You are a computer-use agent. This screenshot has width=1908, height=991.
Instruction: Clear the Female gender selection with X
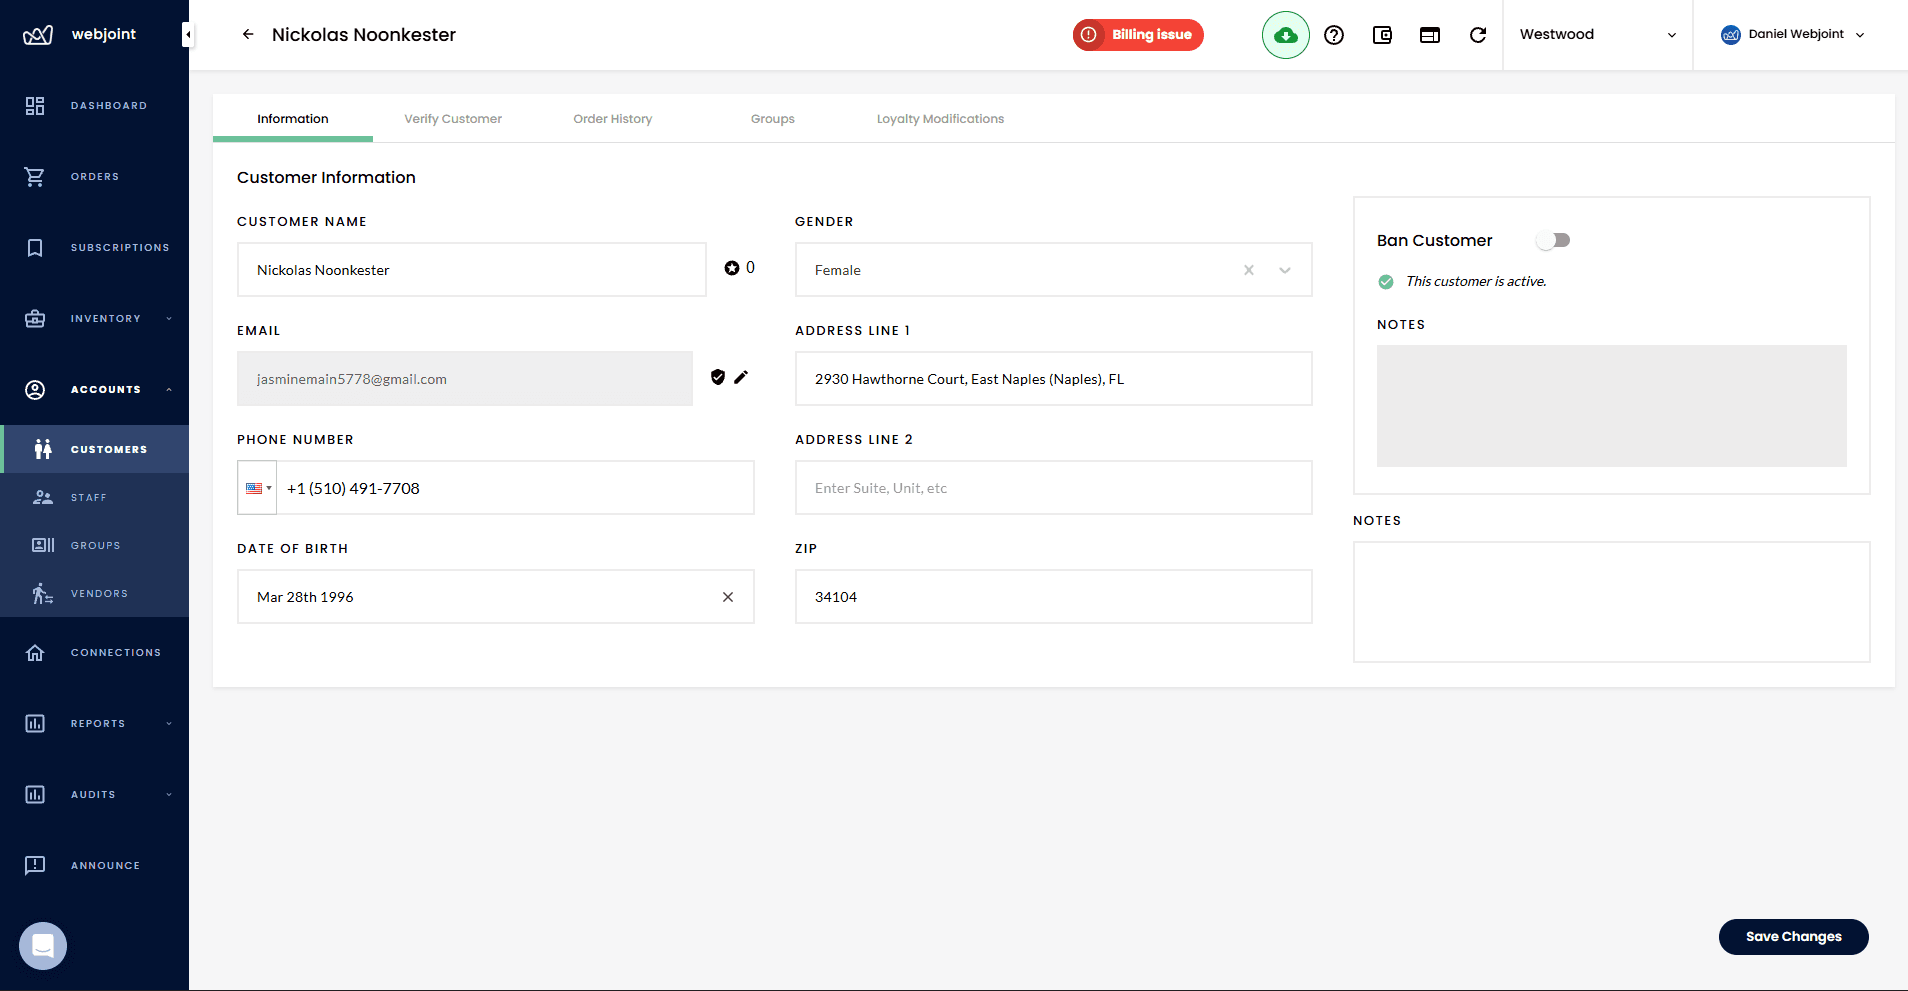coord(1248,269)
